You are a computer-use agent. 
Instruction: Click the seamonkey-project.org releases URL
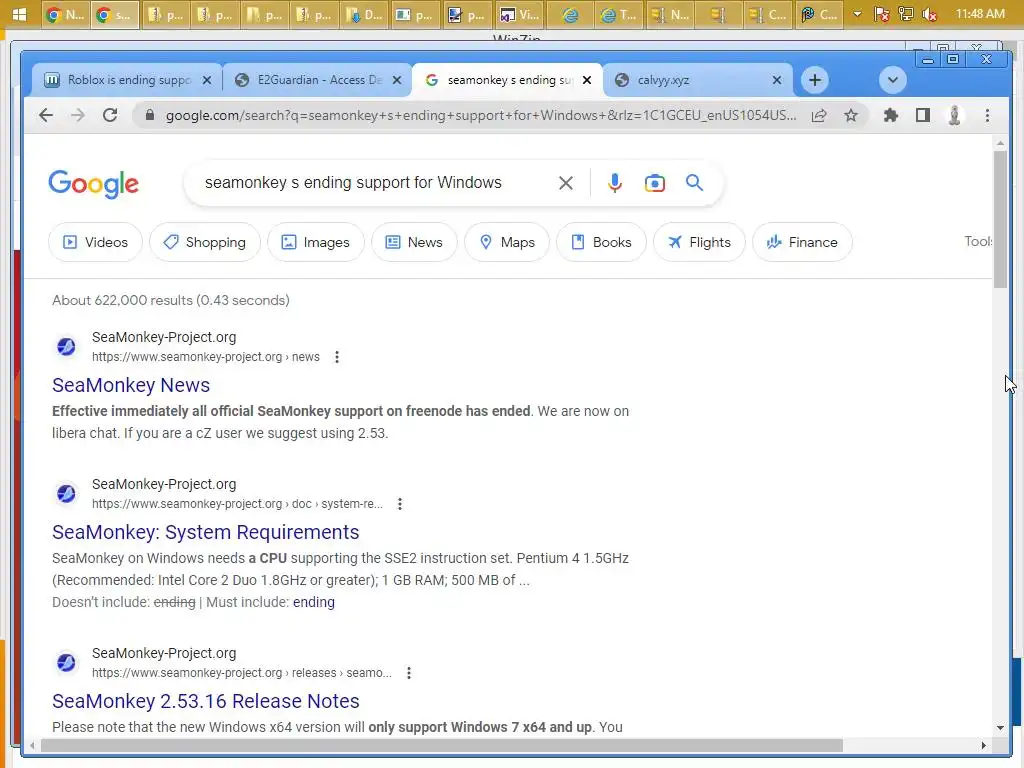242,673
